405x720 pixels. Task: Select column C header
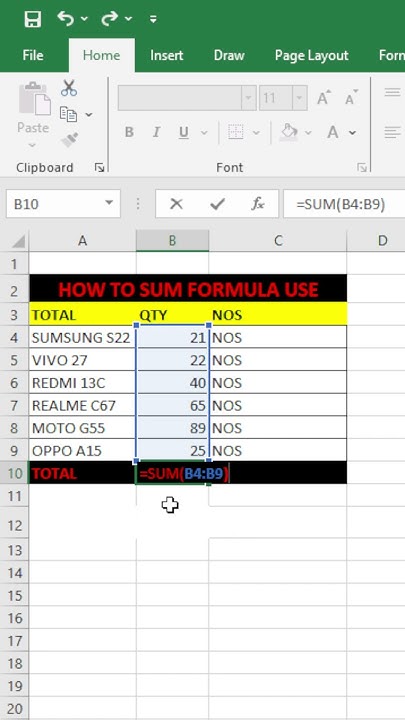pyautogui.click(x=278, y=240)
